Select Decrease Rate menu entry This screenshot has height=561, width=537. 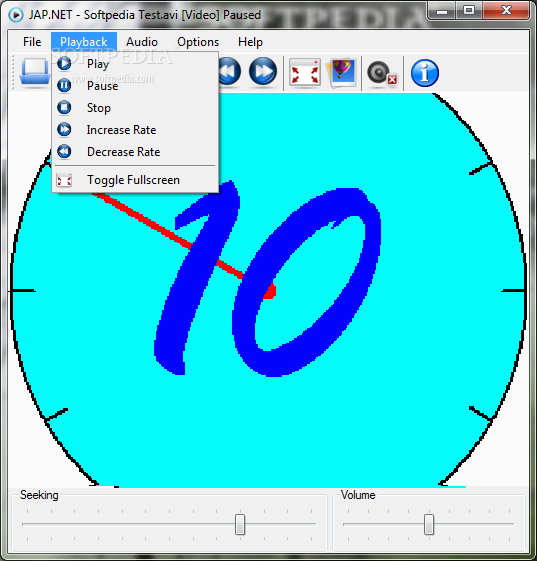tap(135, 151)
